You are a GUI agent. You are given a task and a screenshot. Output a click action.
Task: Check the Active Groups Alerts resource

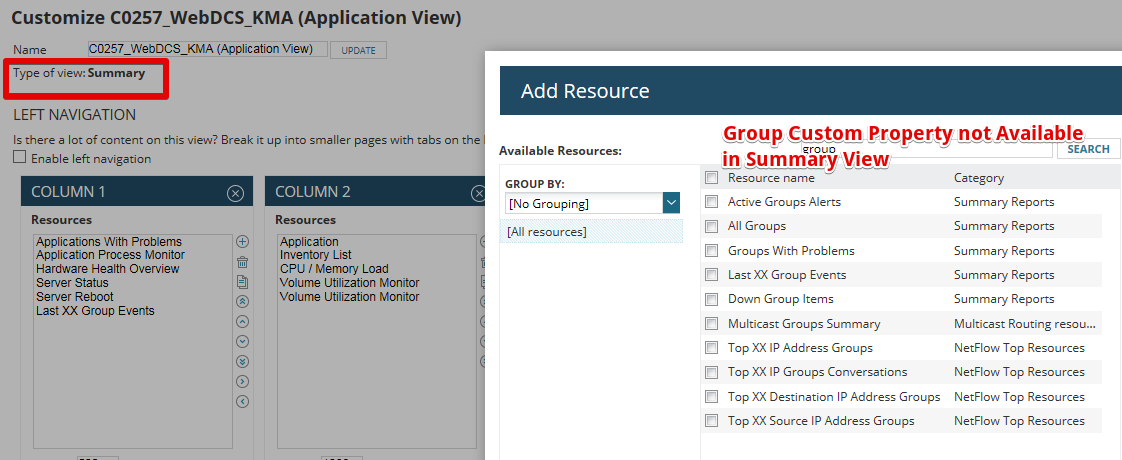pyautogui.click(x=711, y=202)
